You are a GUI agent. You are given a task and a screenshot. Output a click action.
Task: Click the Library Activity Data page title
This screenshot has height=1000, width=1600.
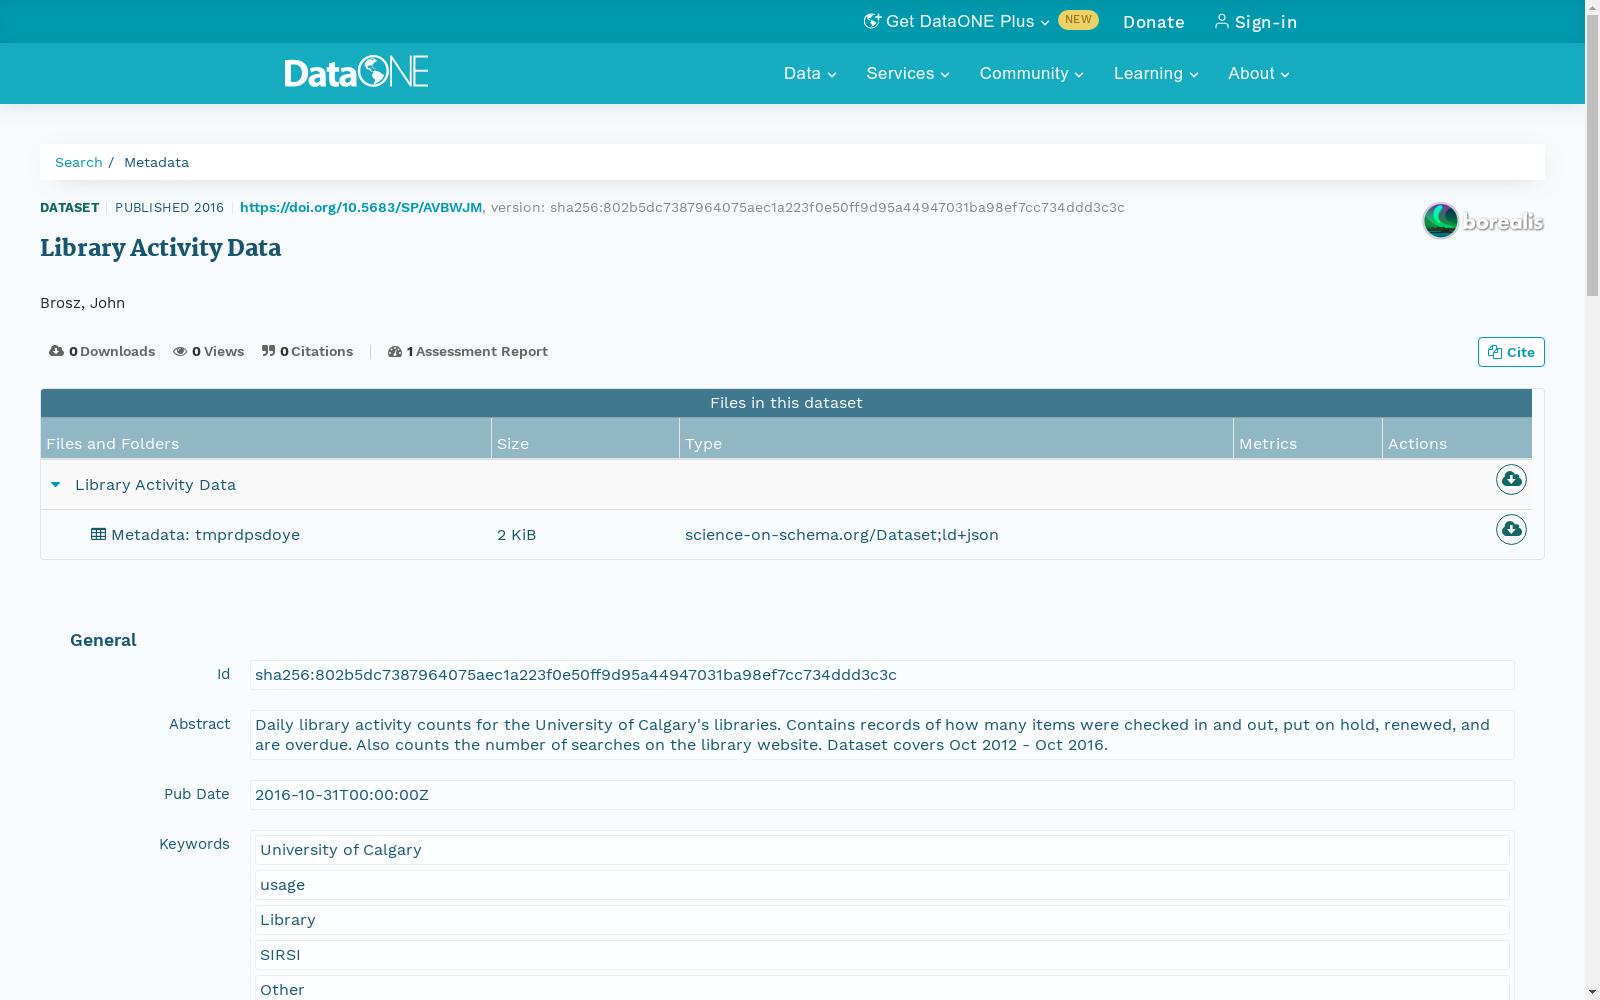[x=160, y=248]
